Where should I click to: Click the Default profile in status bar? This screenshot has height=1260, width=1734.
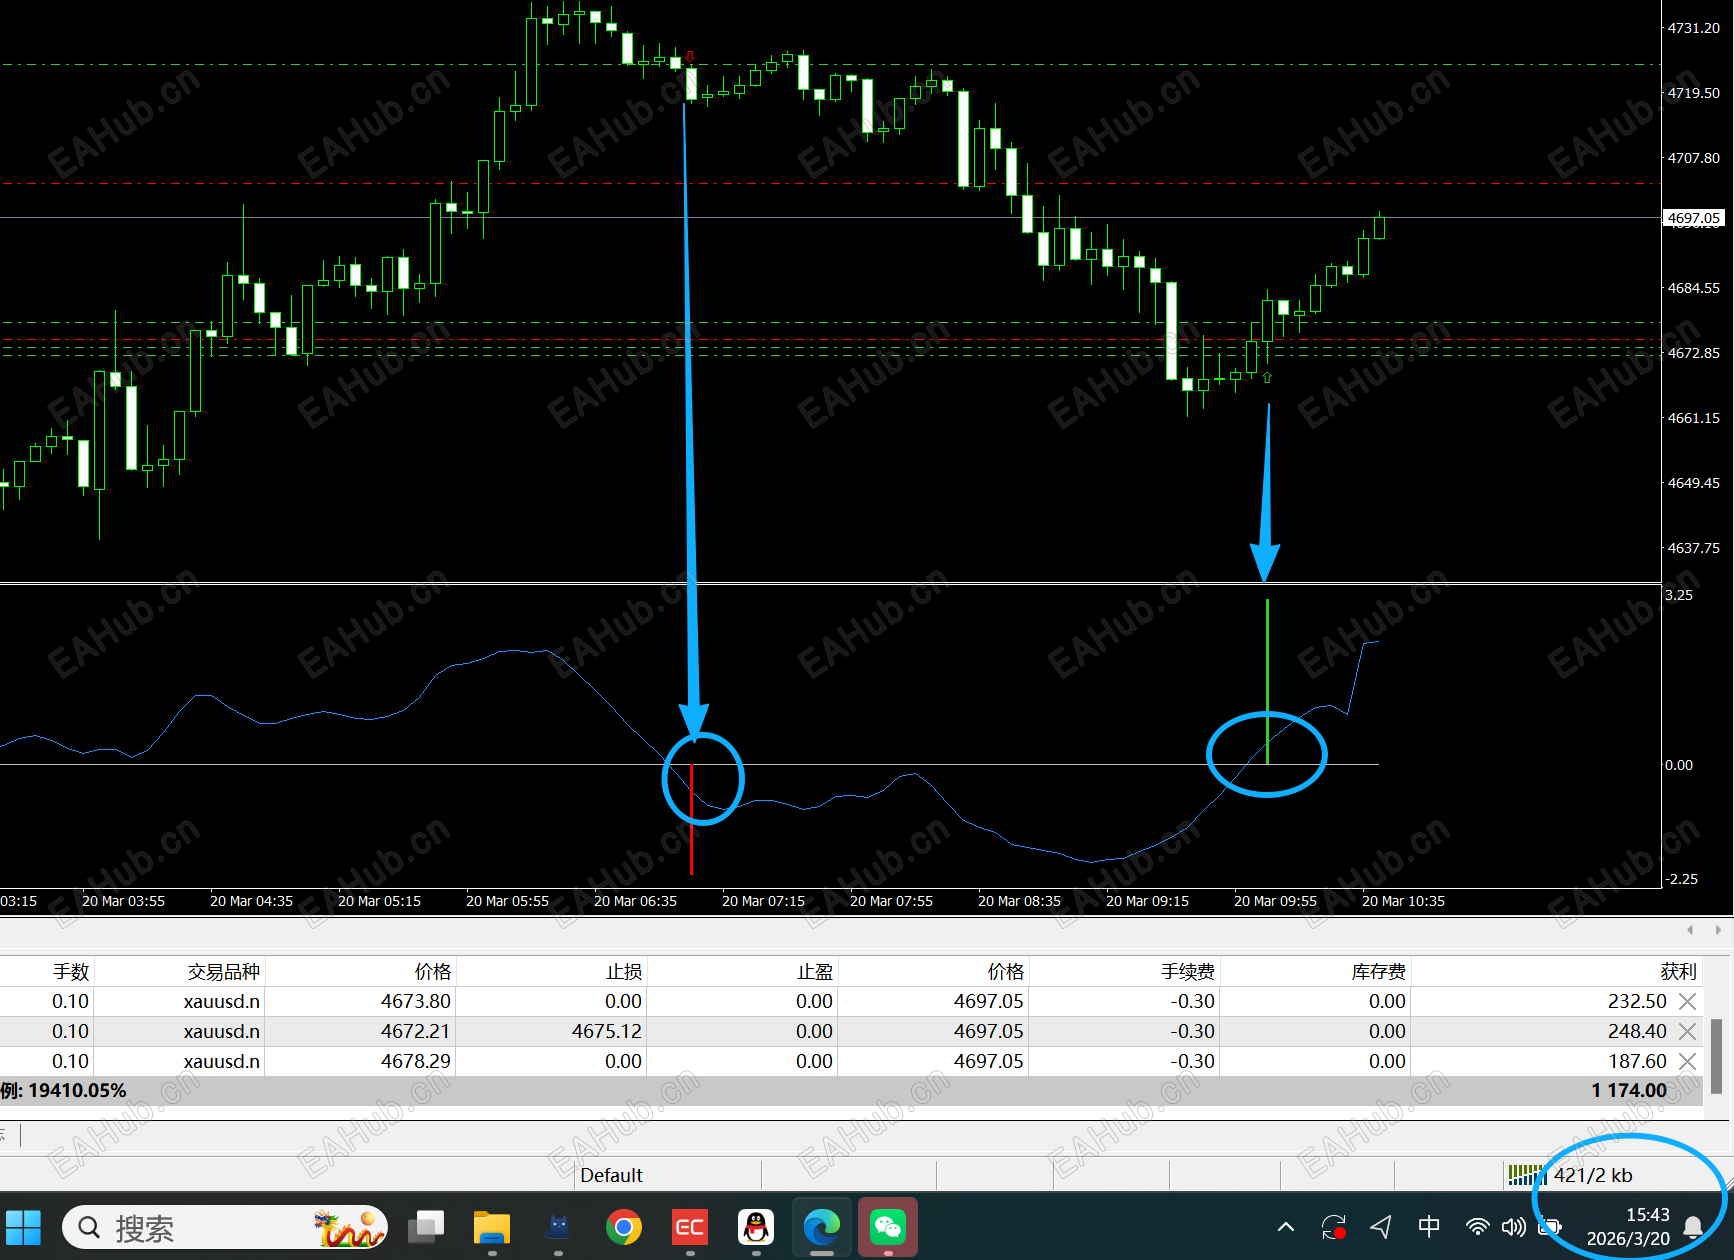(x=611, y=1175)
